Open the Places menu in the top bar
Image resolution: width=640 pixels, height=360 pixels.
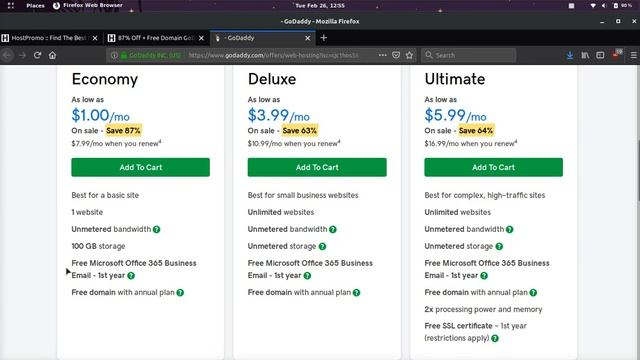pyautogui.click(x=35, y=6)
